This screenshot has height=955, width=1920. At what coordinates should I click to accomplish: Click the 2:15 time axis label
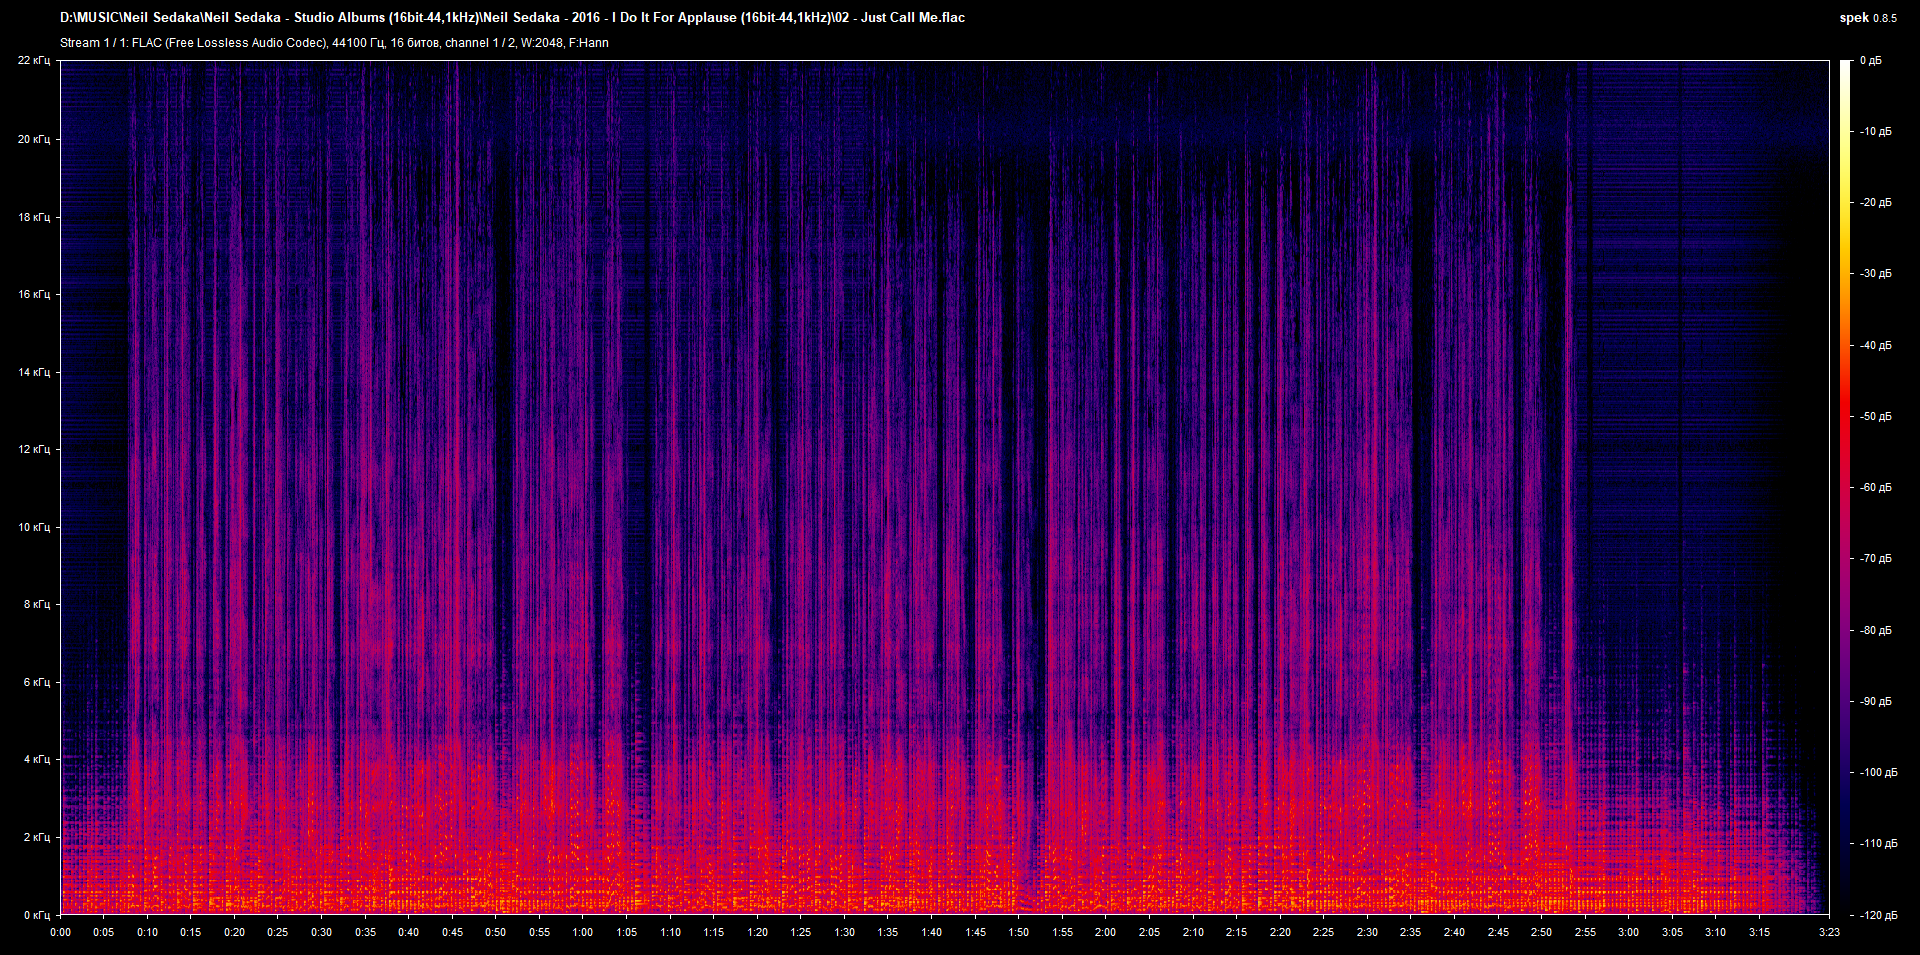pos(1237,932)
